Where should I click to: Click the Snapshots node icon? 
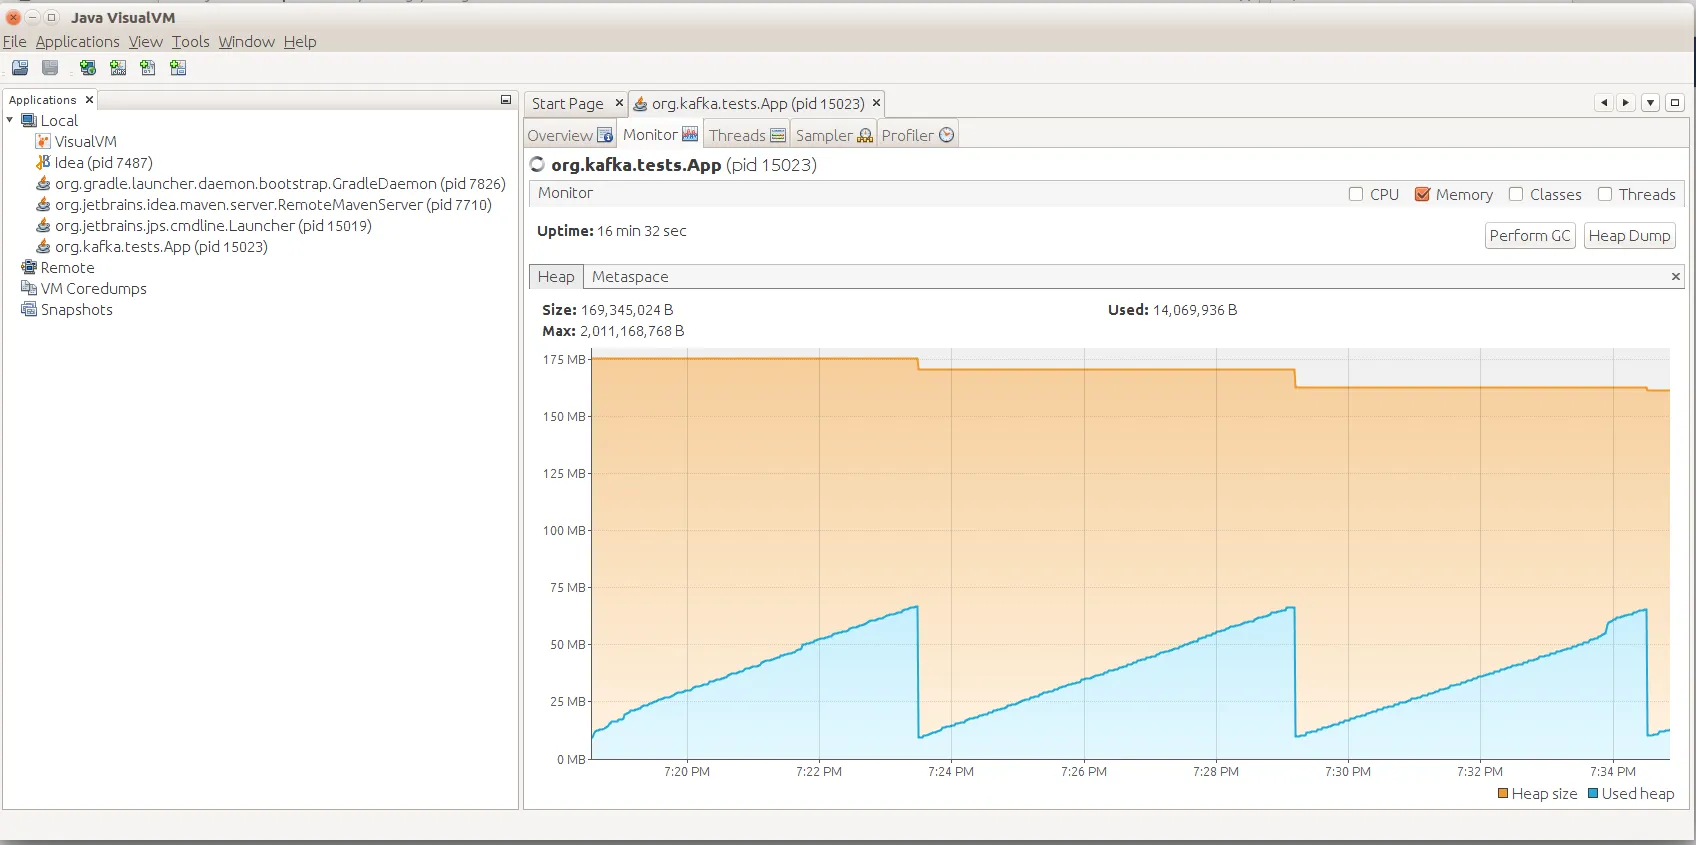[29, 310]
